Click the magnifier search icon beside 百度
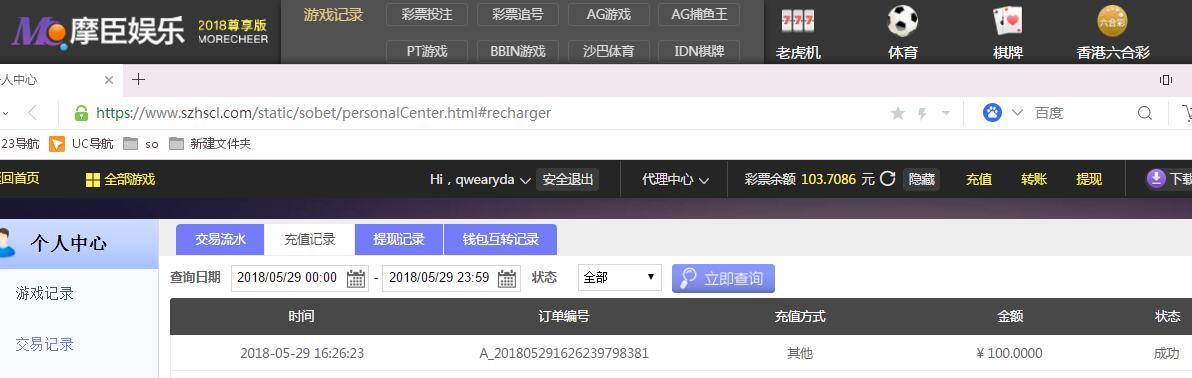 (x=1144, y=113)
